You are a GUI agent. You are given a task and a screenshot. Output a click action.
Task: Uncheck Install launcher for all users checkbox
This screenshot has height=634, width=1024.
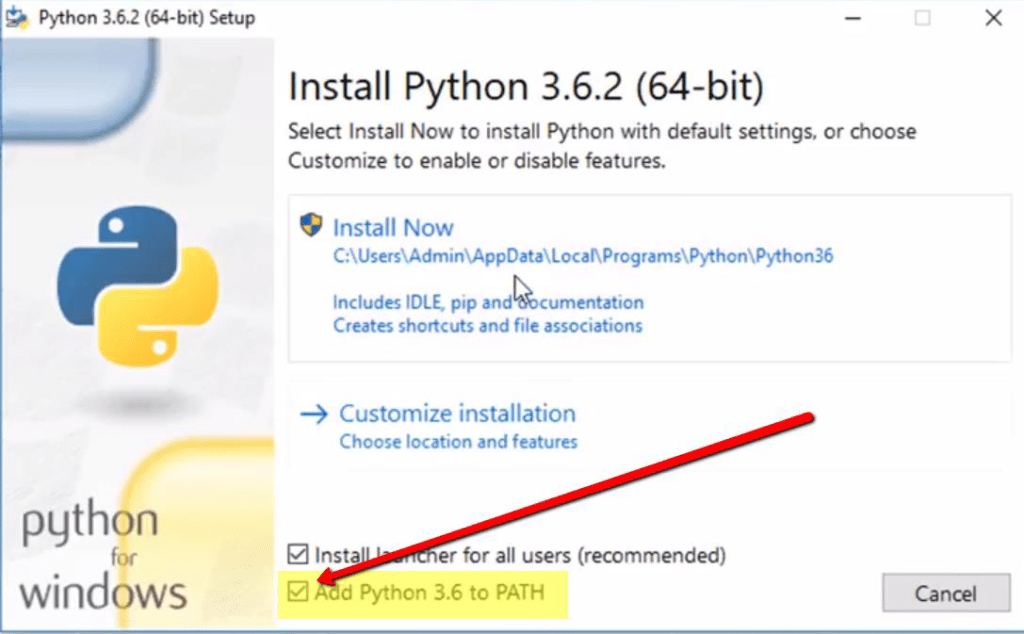(298, 554)
